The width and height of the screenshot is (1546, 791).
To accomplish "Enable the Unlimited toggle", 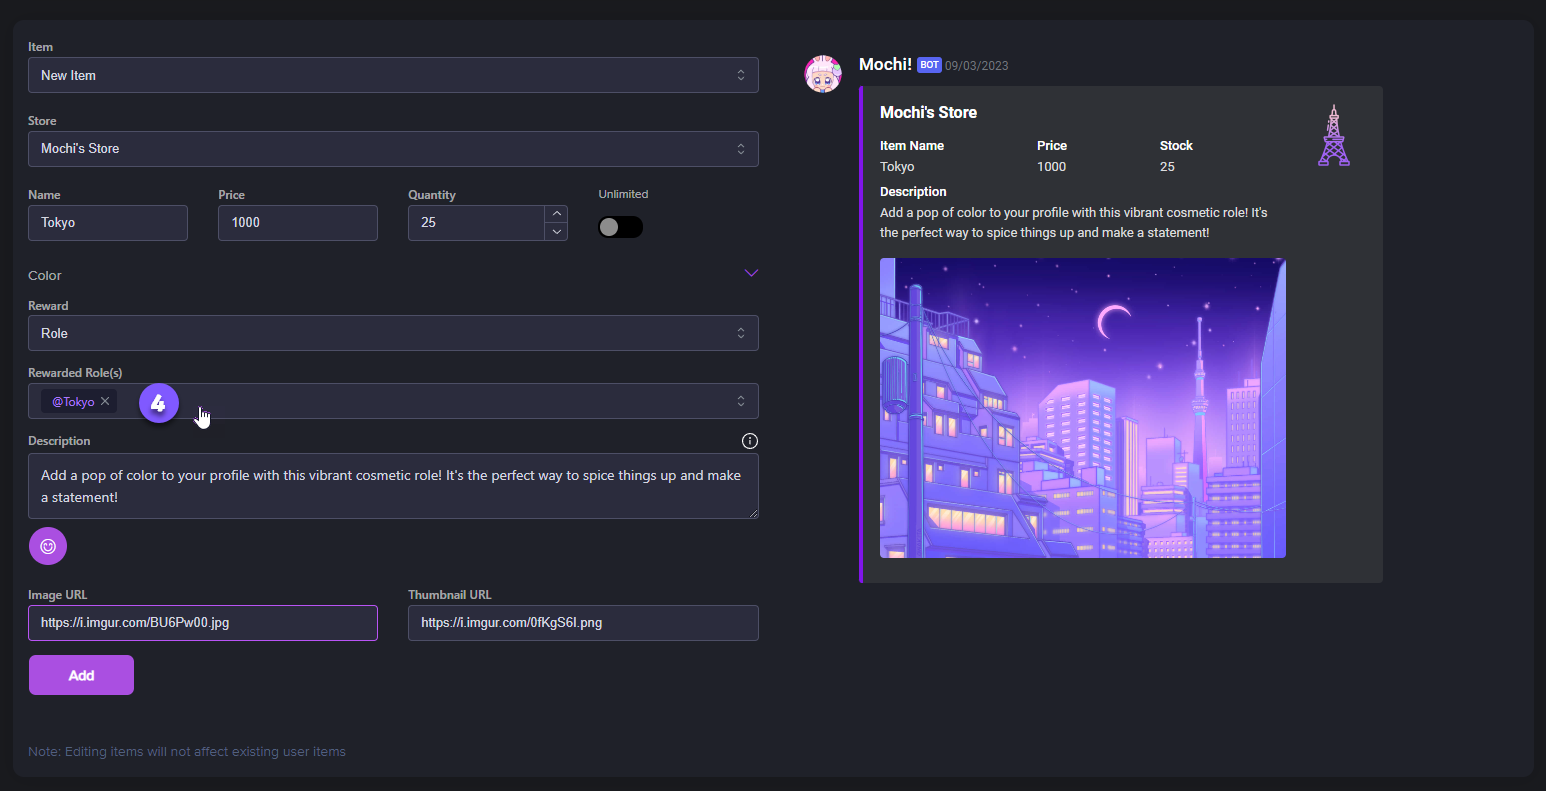I will 620,227.
